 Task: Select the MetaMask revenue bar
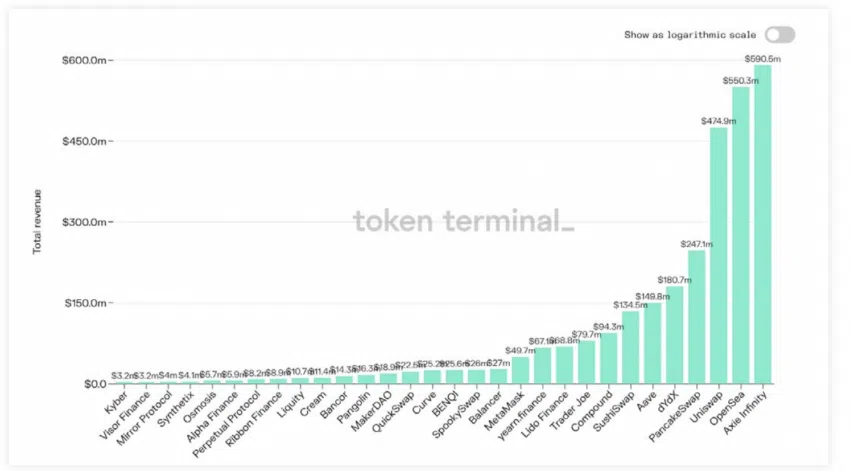[520, 370]
